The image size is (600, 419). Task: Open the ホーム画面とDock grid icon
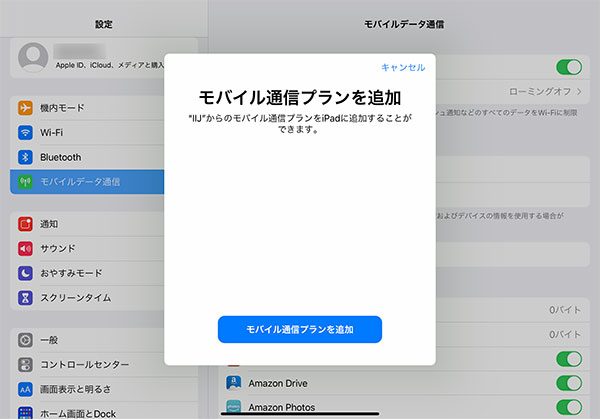tap(25, 413)
